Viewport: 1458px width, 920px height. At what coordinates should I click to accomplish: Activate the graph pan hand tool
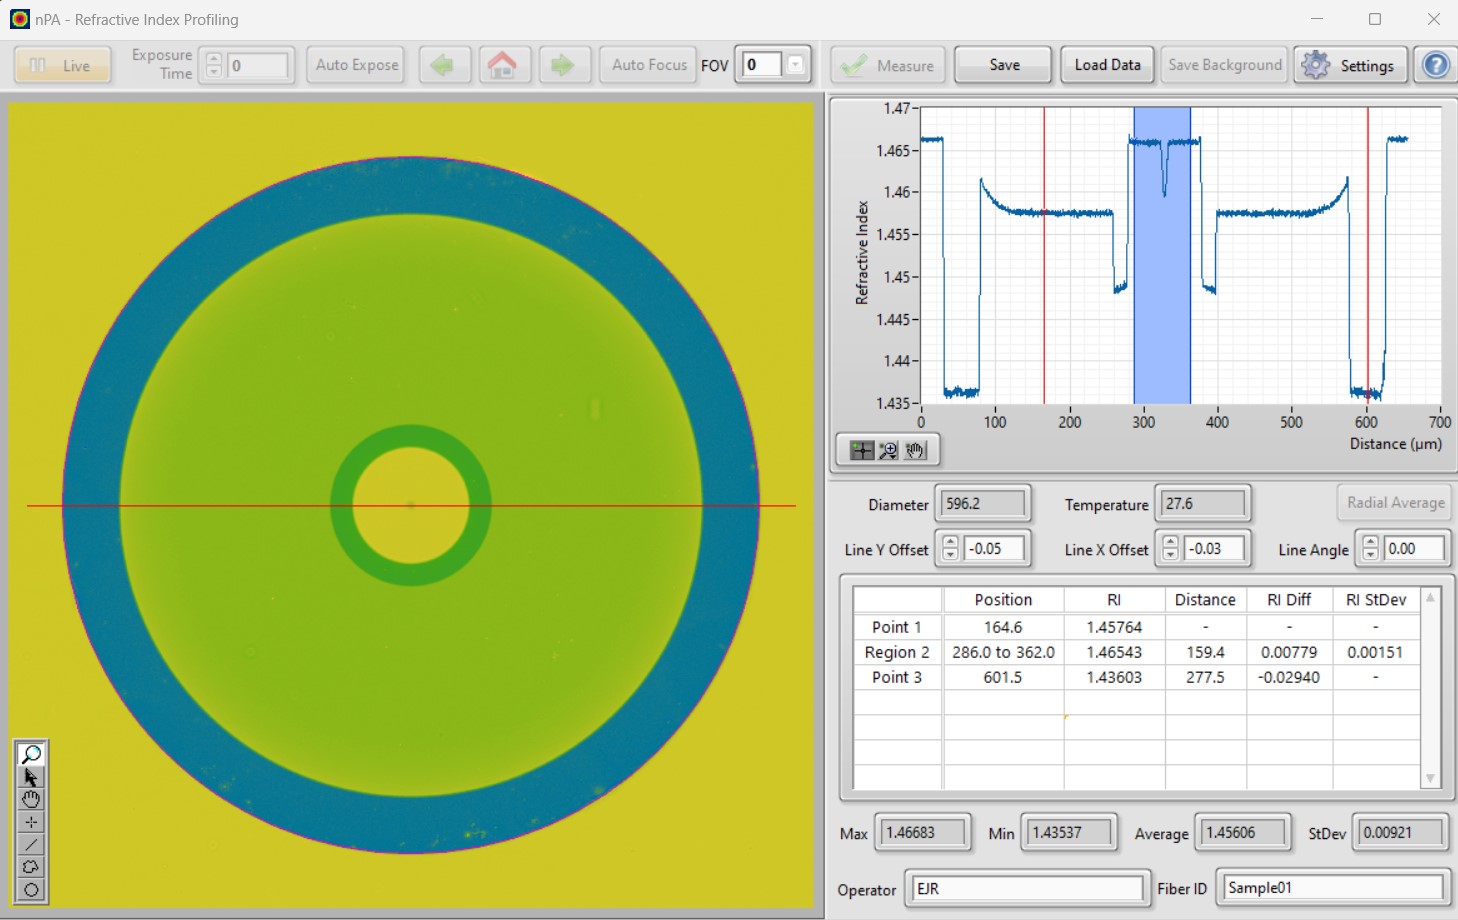pos(915,451)
